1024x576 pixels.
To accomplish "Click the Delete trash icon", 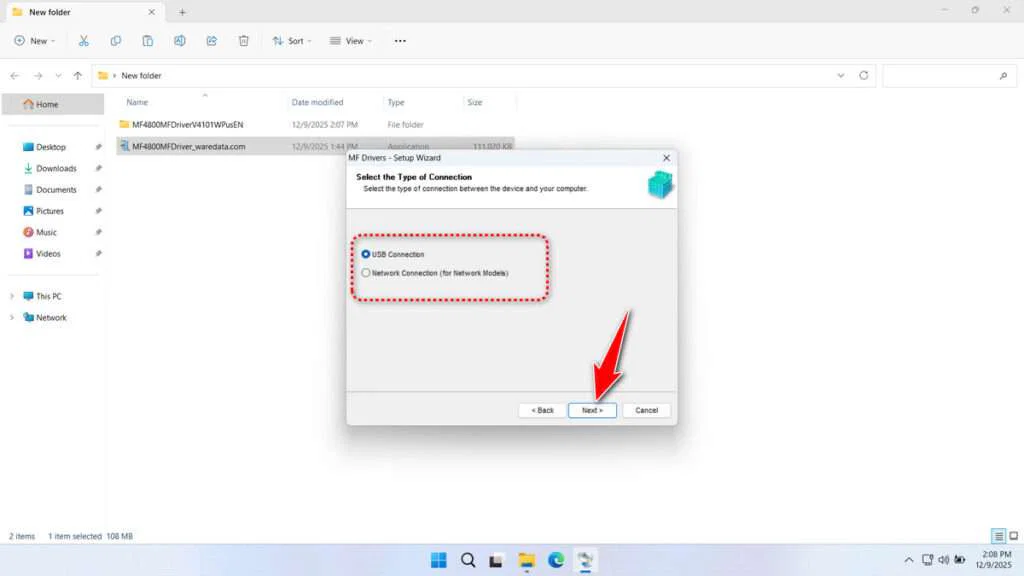I will tap(243, 40).
